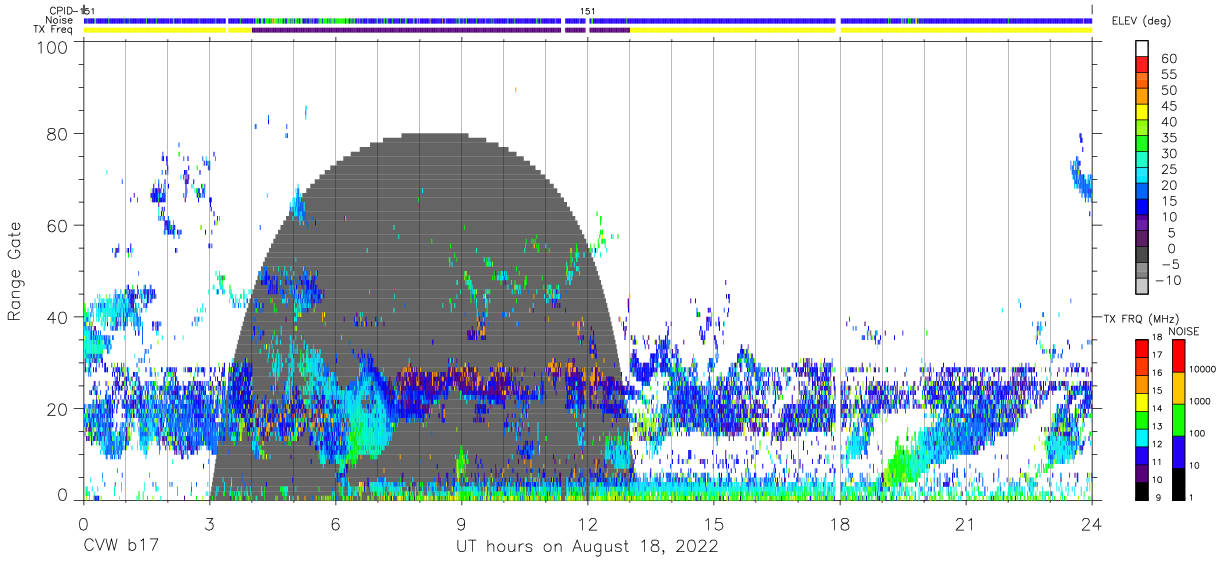1228x567 pixels.
Task: Click the red top segment of the TX FRQ colorbar
Action: [x=1141, y=349]
